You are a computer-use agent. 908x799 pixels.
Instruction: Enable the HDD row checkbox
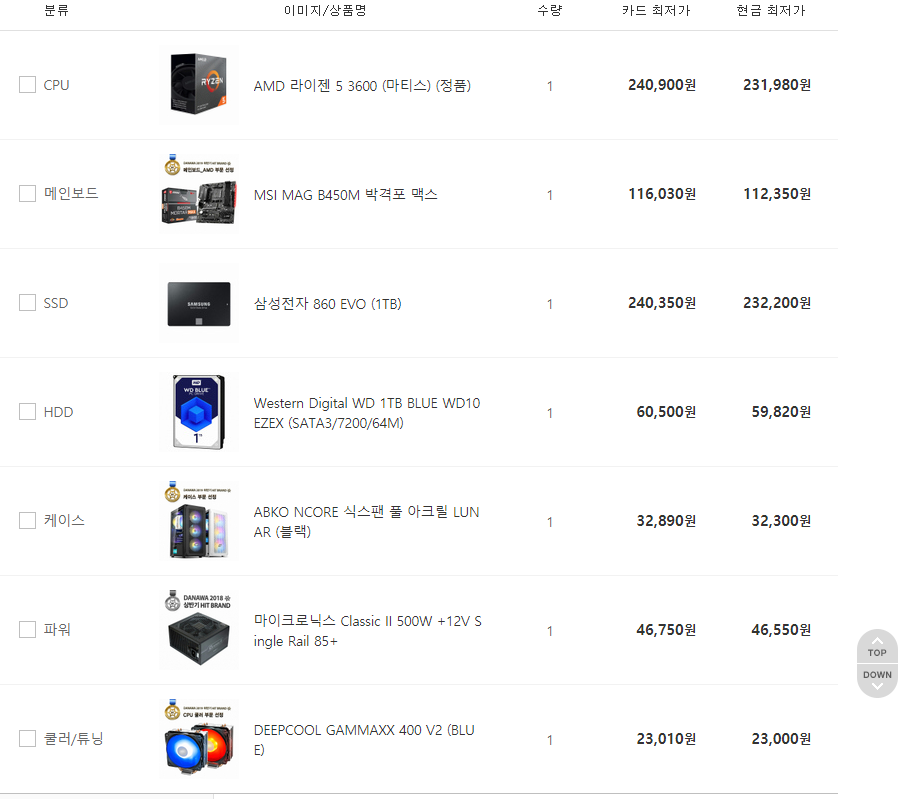[27, 412]
